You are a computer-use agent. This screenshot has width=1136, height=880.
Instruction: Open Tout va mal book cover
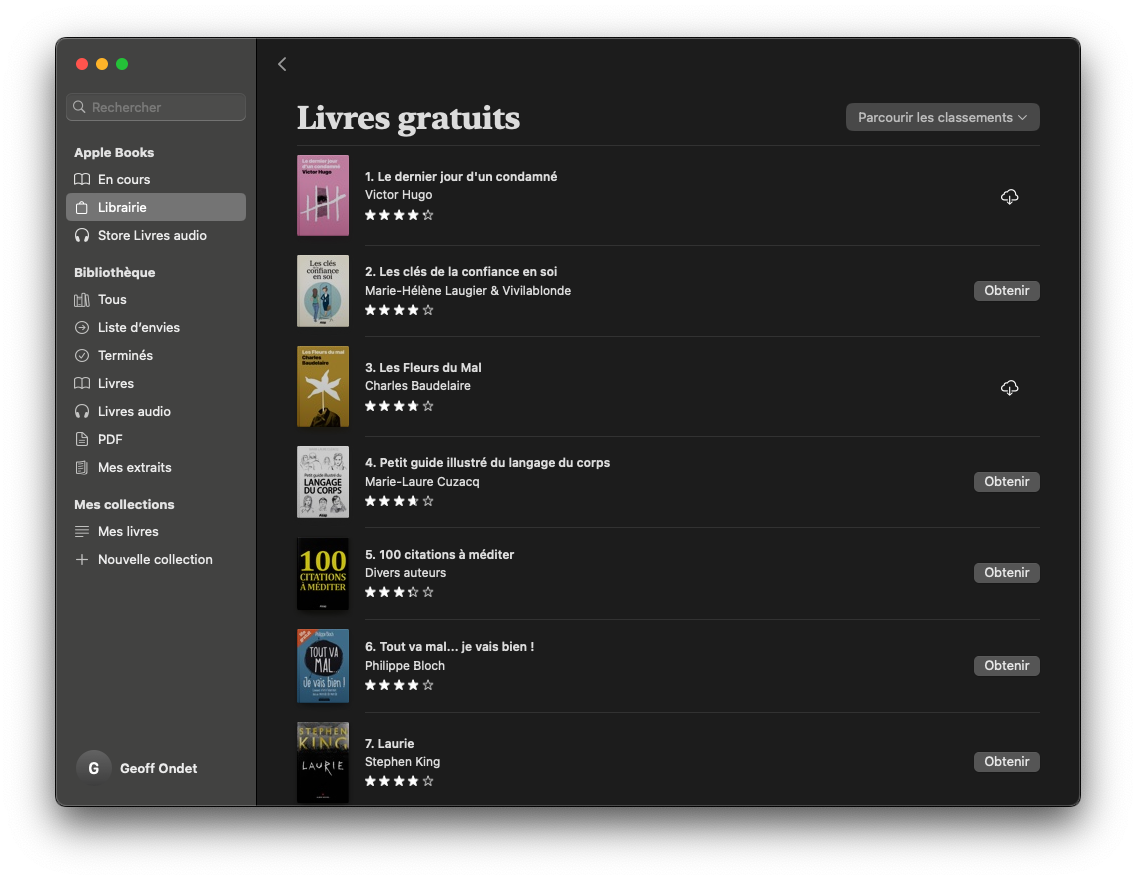pos(322,666)
